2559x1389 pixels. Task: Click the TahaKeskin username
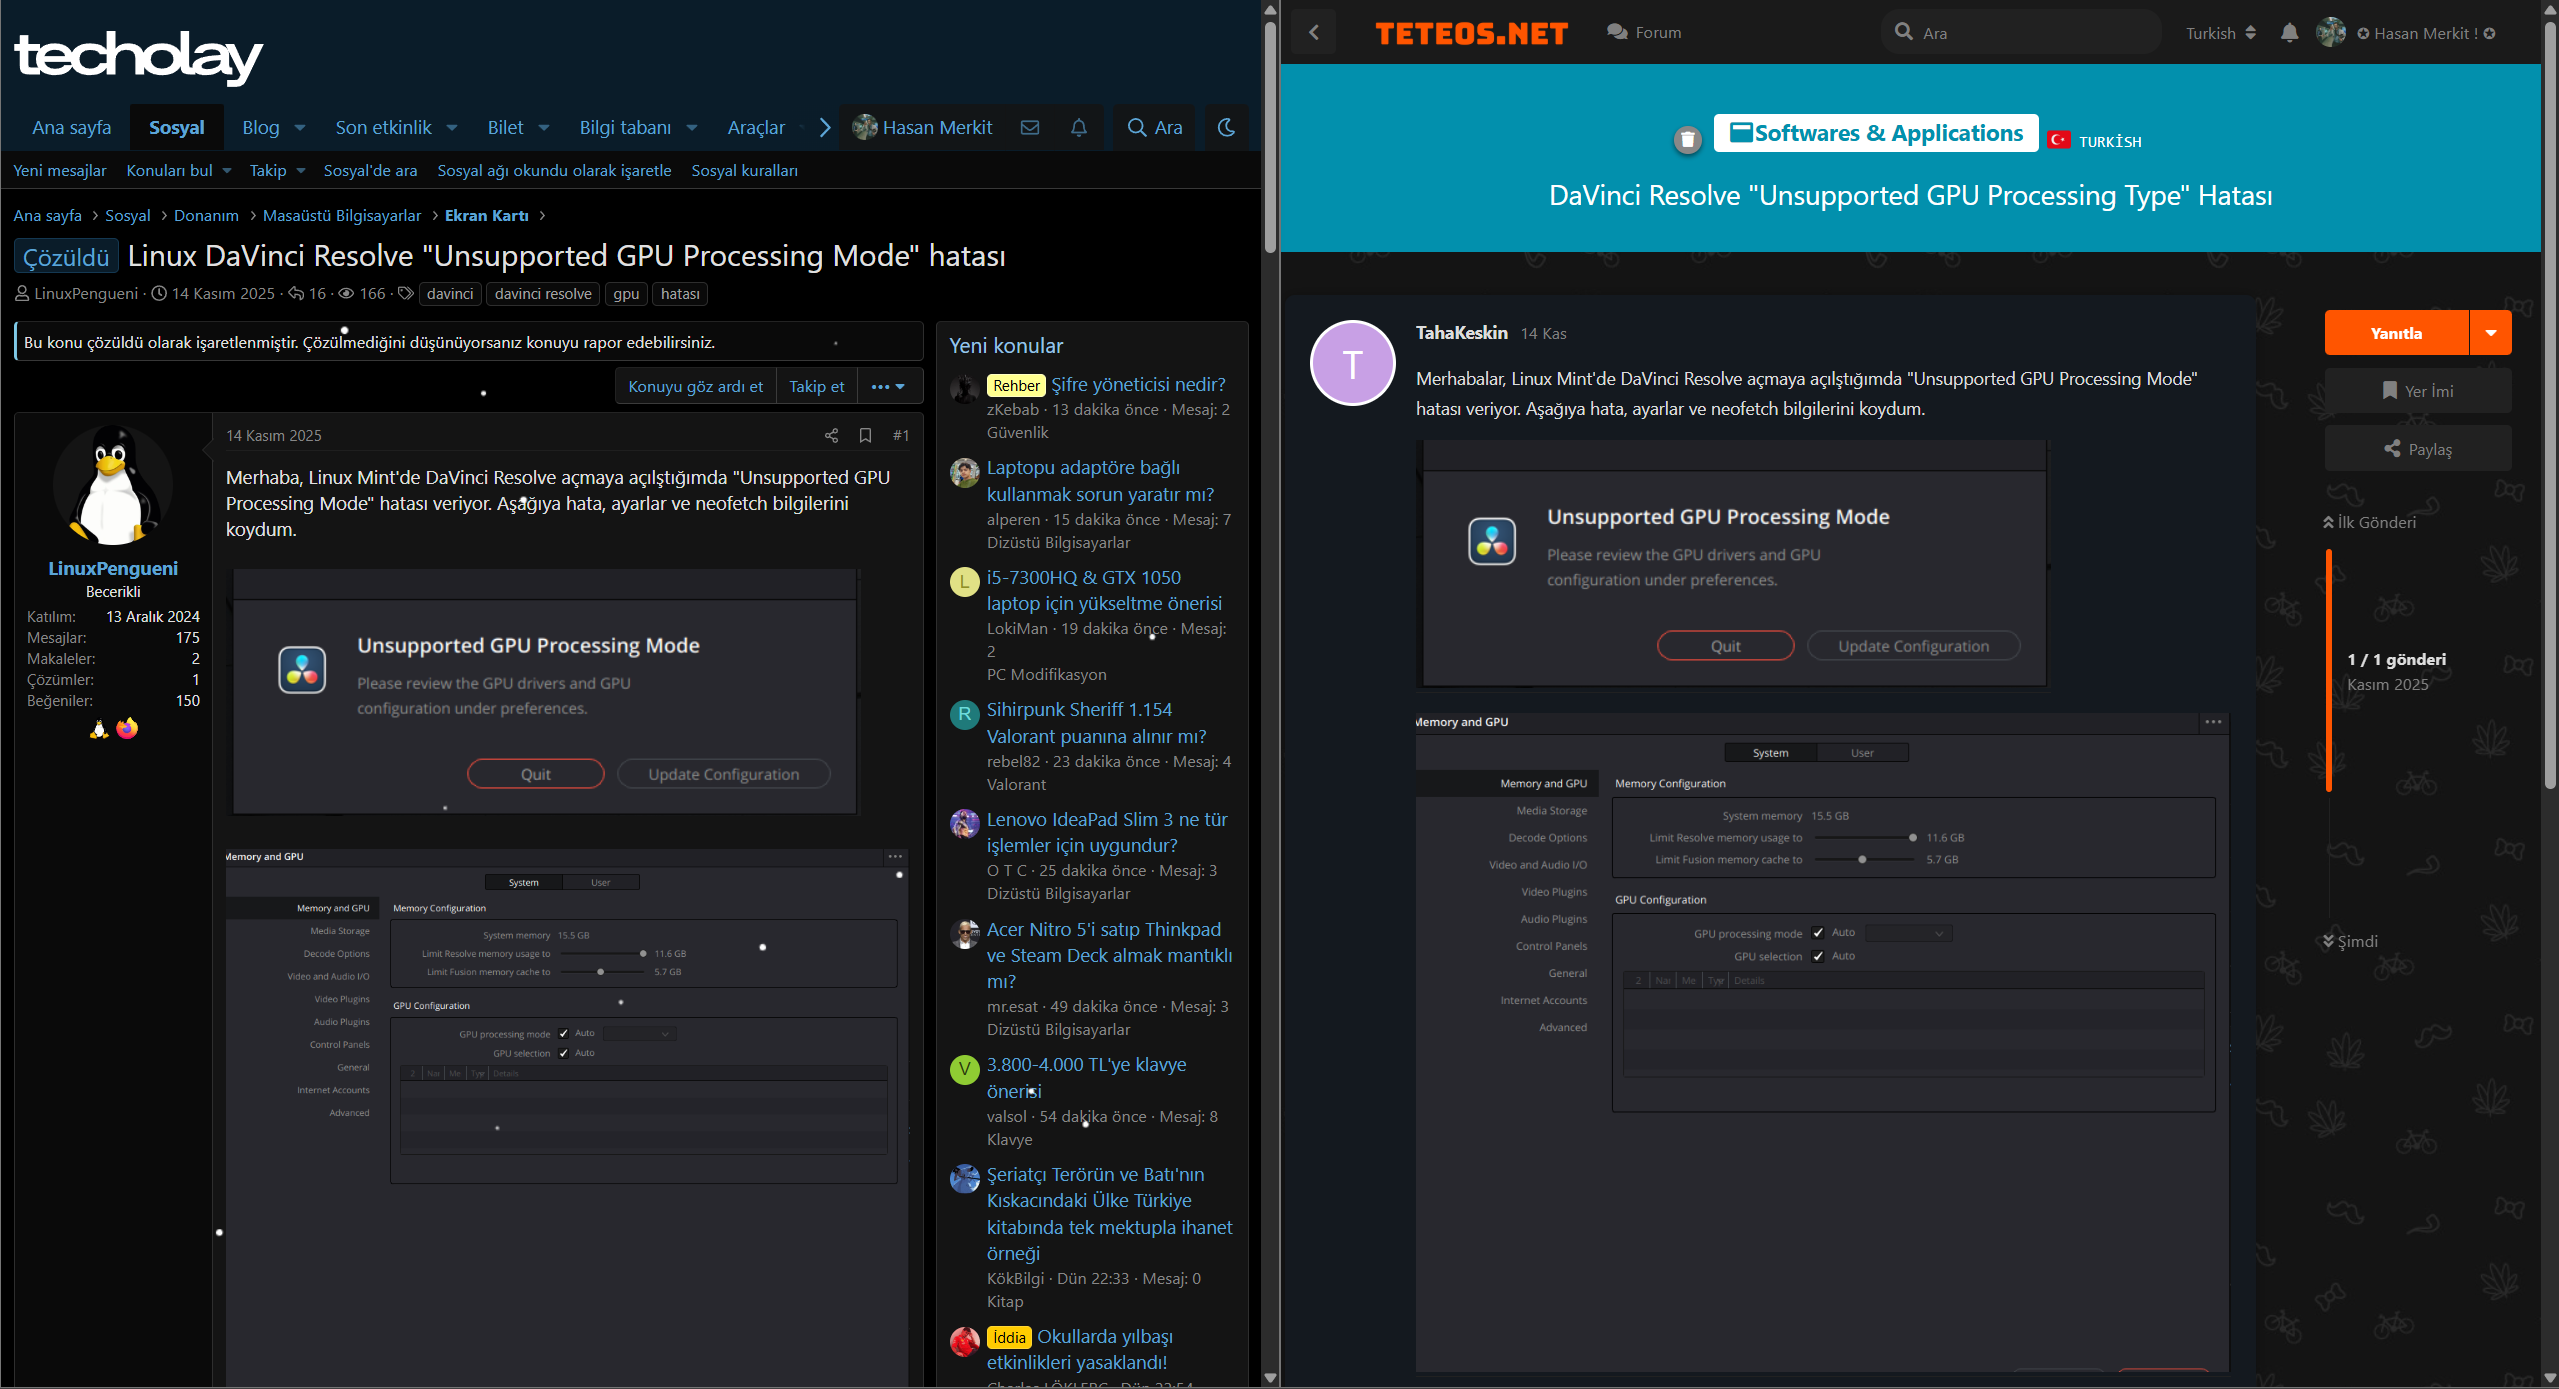[x=1462, y=333]
